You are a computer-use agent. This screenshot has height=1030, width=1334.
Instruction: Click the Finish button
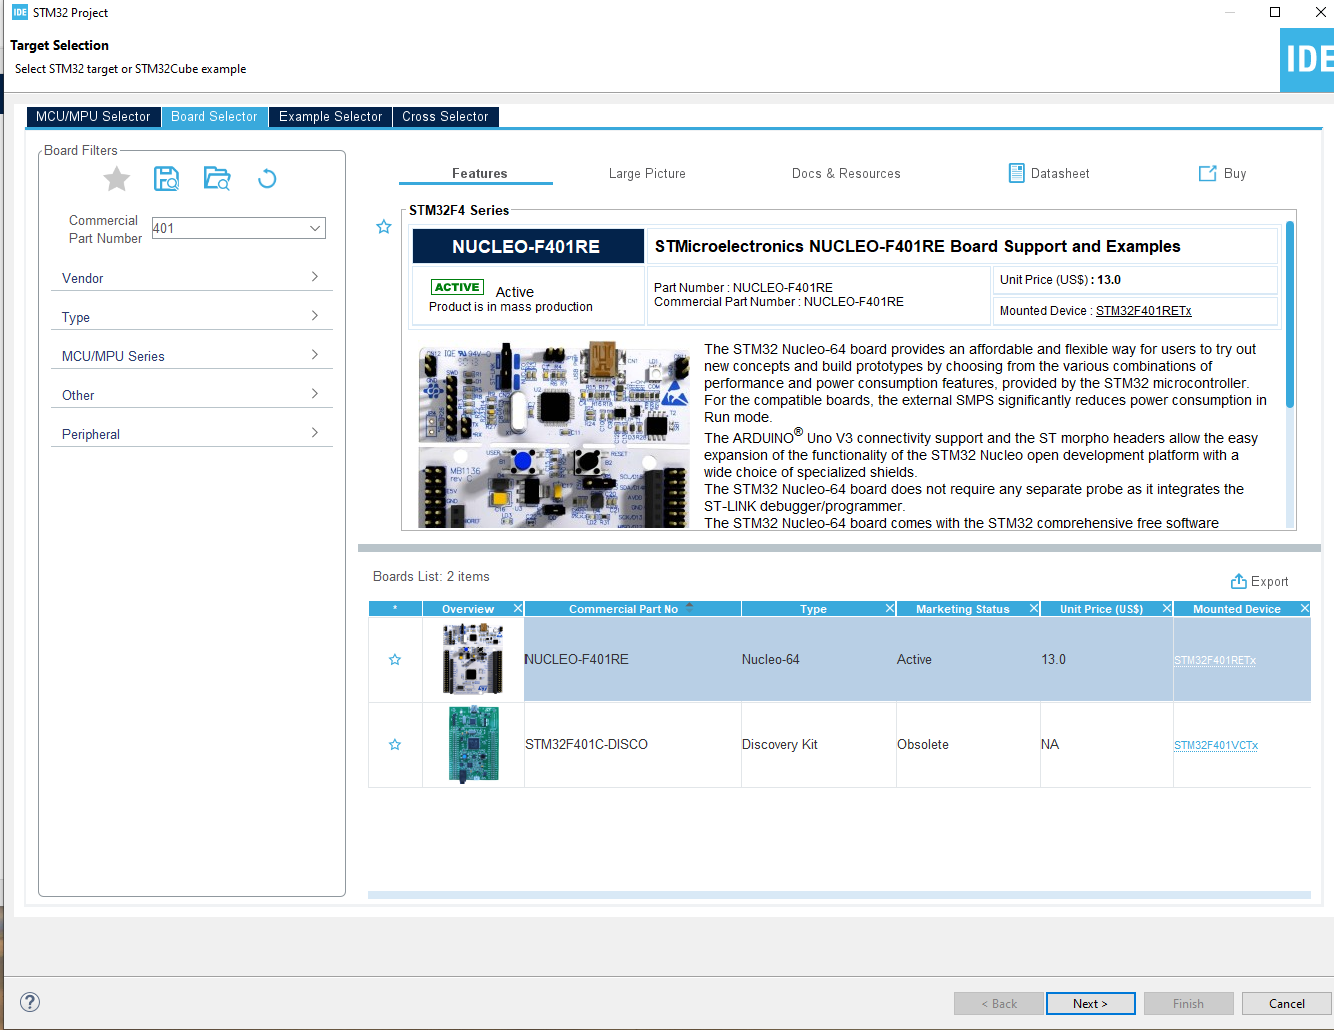tap(1188, 1003)
